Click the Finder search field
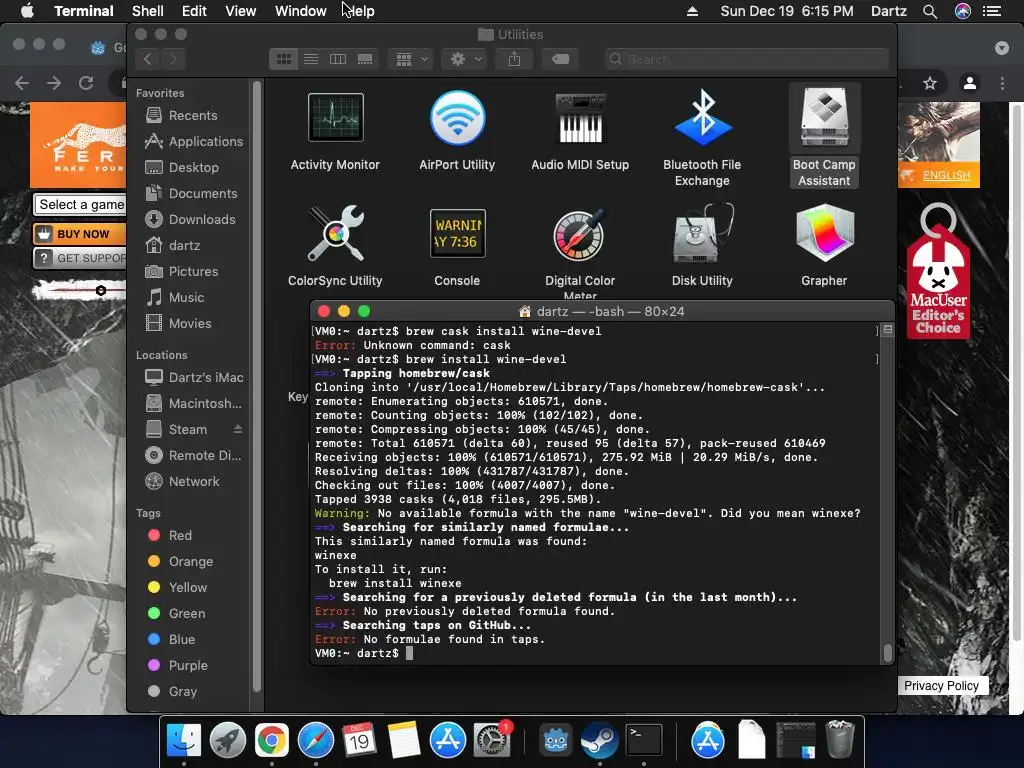Viewport: 1024px width, 768px height. (746, 59)
